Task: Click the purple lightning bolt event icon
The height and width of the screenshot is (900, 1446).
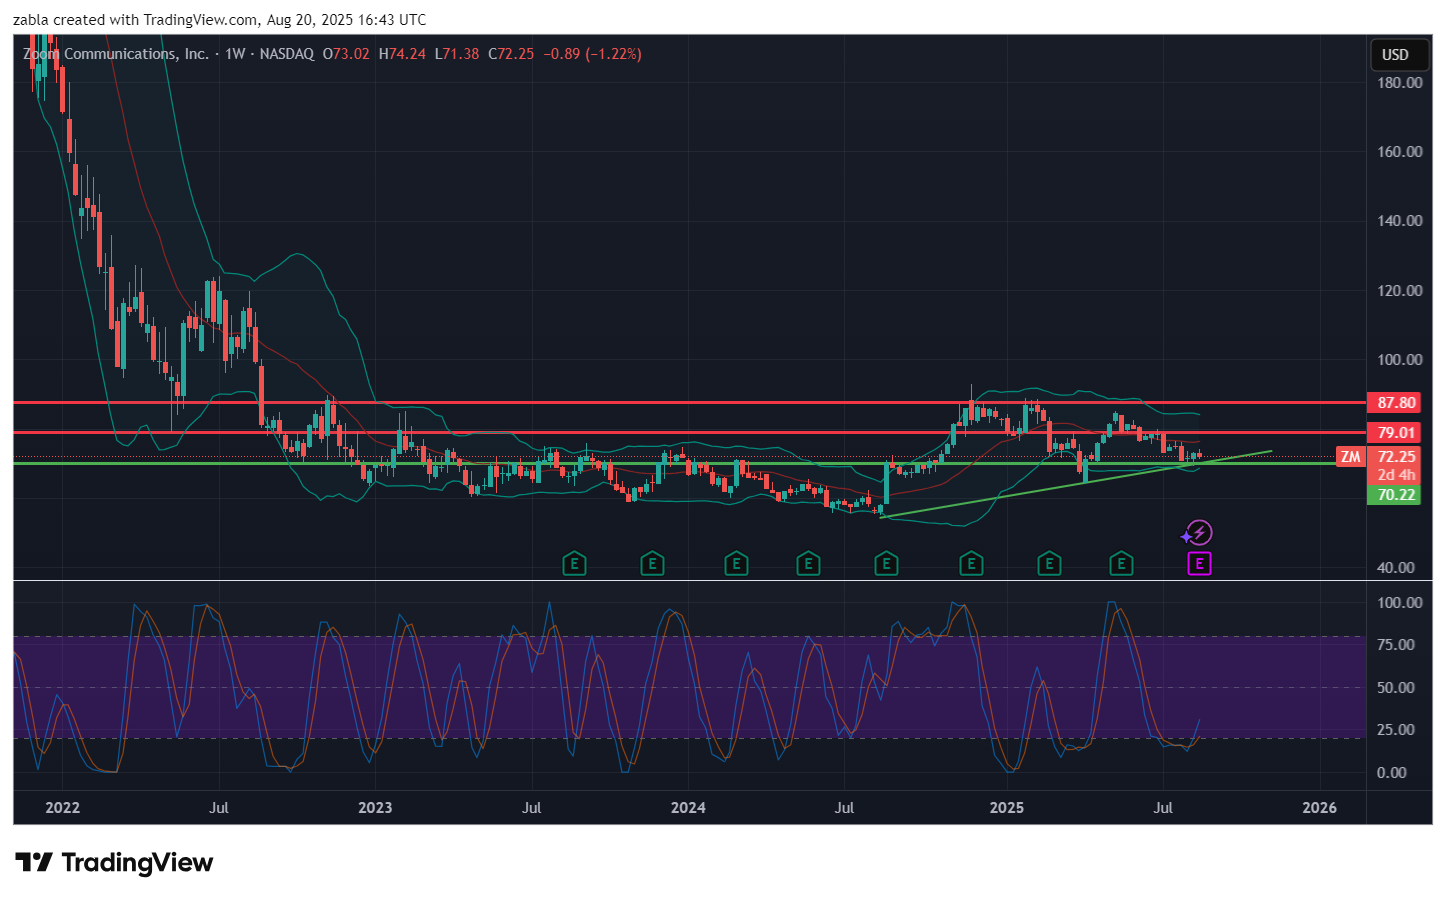Action: click(x=1198, y=533)
